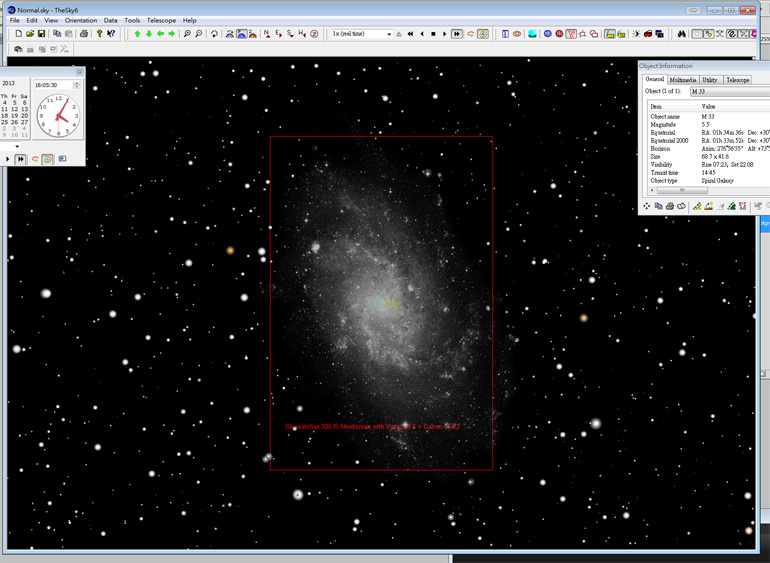Click the green move up arrow
This screenshot has height=563, width=770.
[138, 34]
